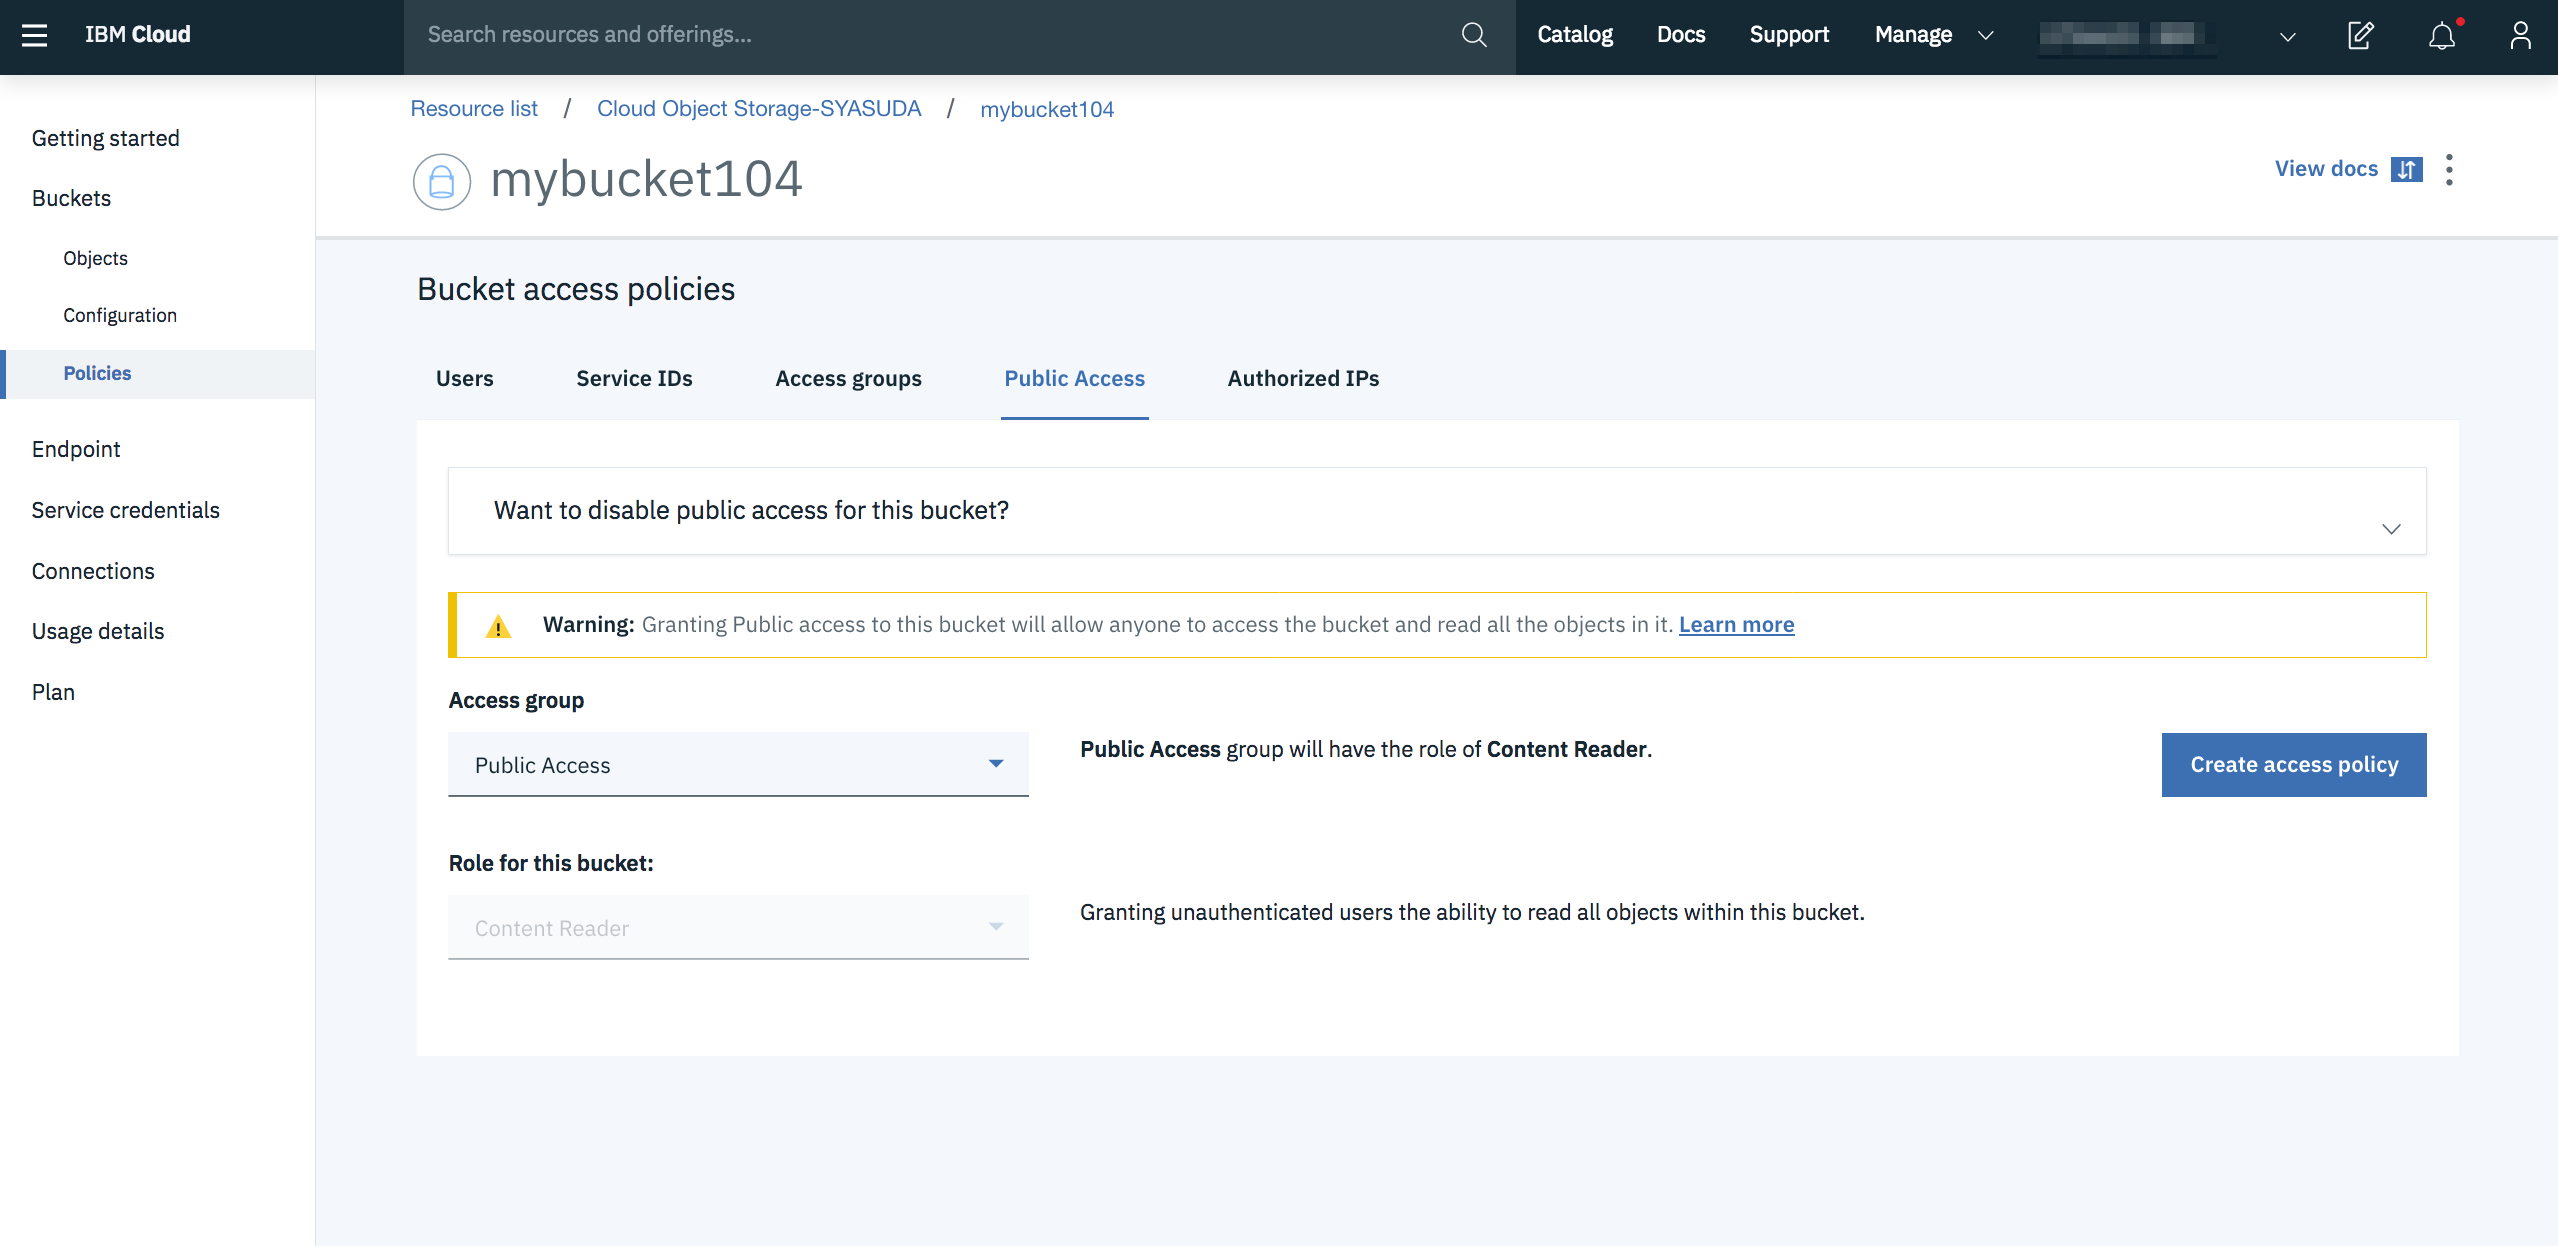Go to Resource list breadcrumb
The height and width of the screenshot is (1246, 2558).
point(474,109)
